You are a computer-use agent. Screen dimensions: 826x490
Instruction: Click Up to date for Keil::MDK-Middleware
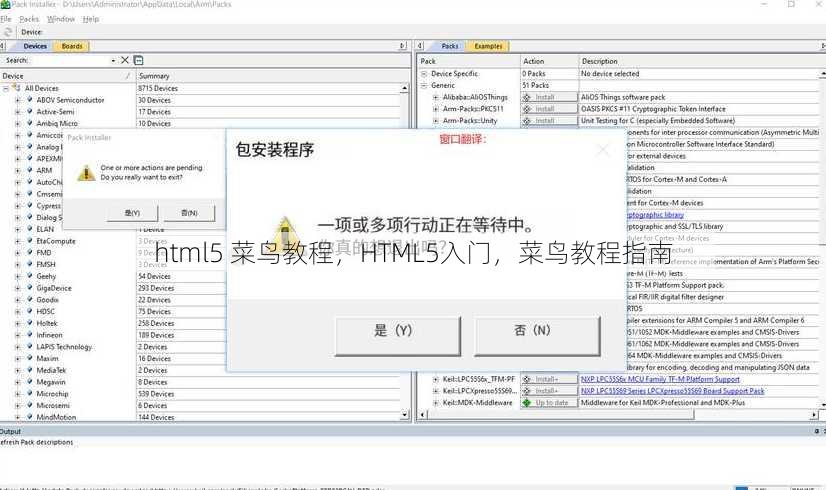549,403
